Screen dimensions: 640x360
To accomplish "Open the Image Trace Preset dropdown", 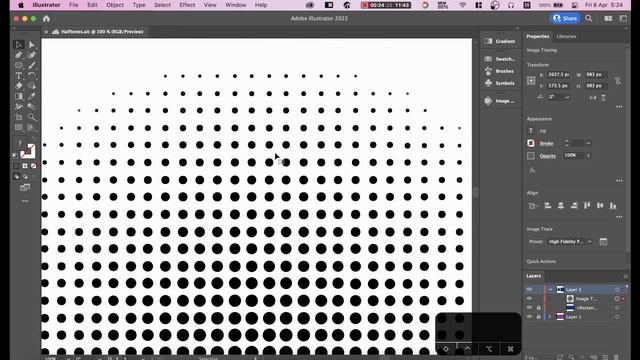I will [x=570, y=242].
